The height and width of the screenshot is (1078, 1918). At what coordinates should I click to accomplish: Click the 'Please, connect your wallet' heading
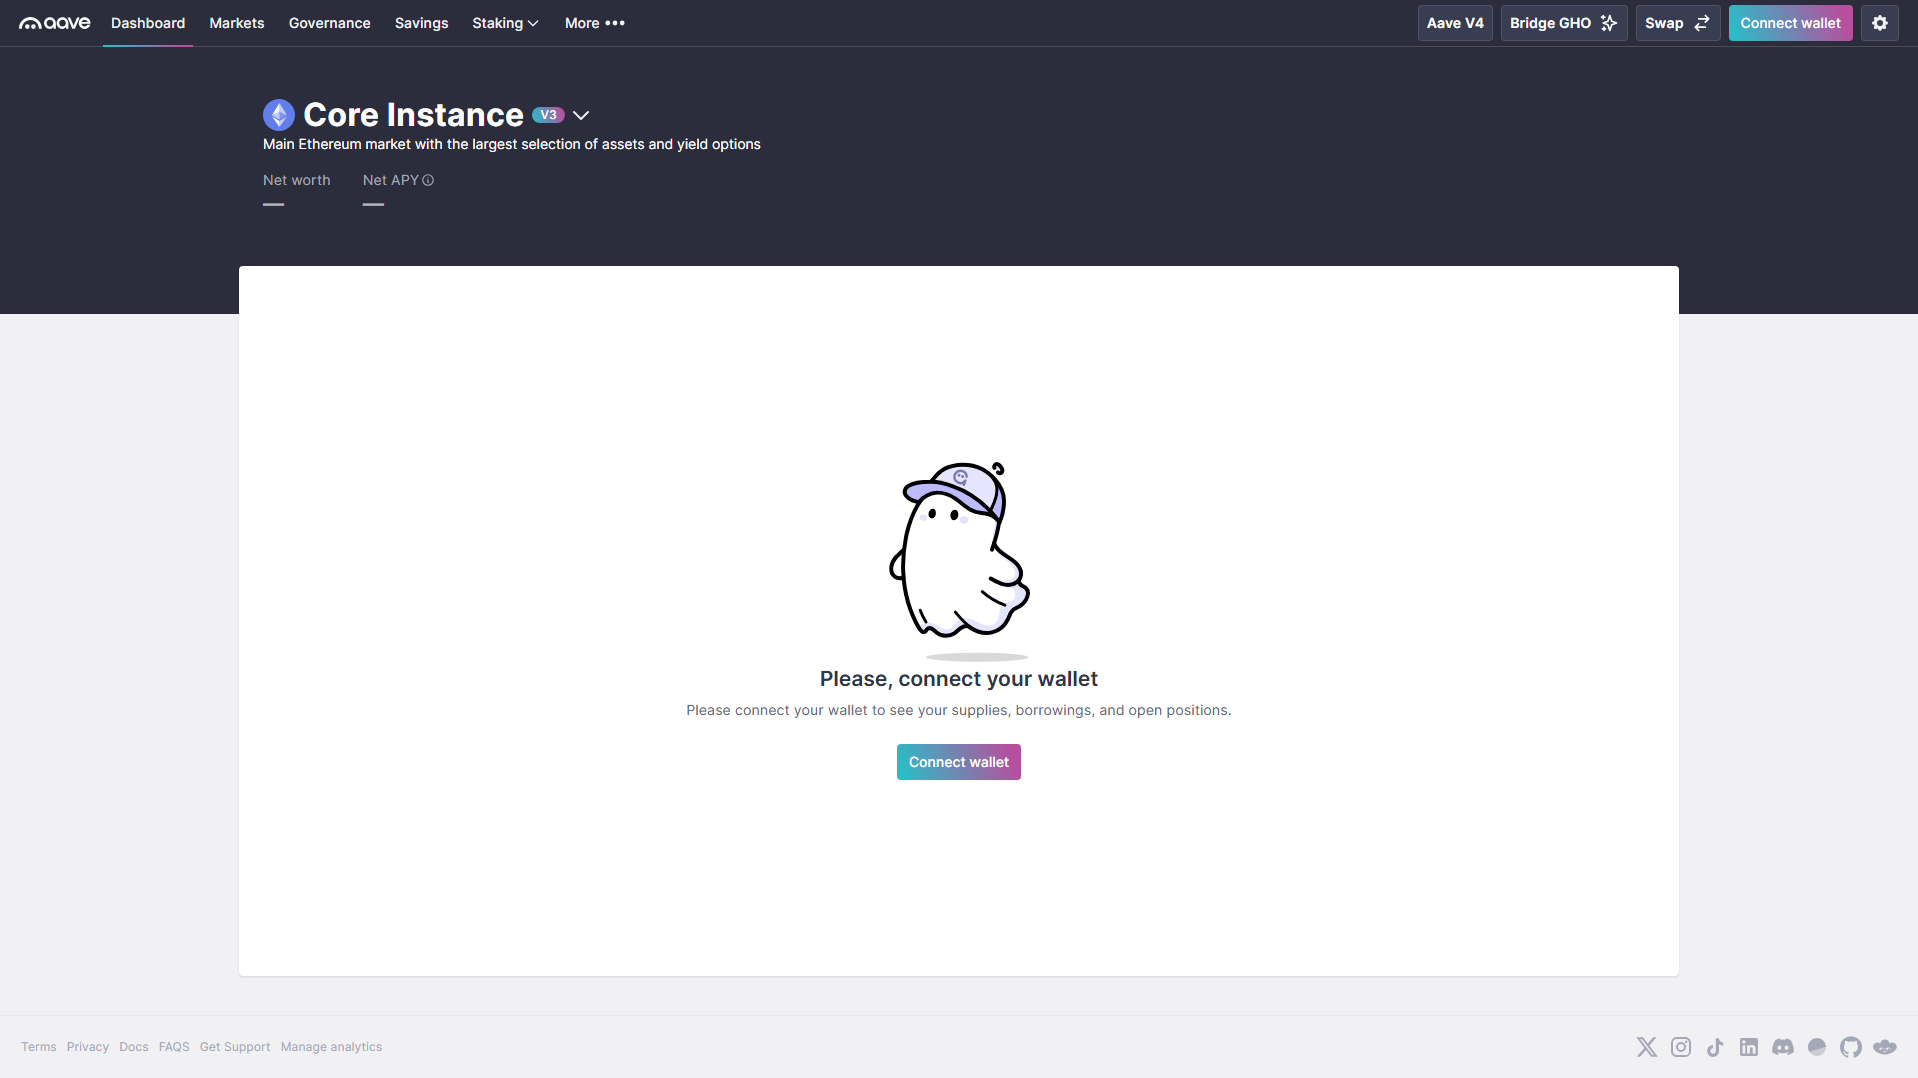pos(959,679)
